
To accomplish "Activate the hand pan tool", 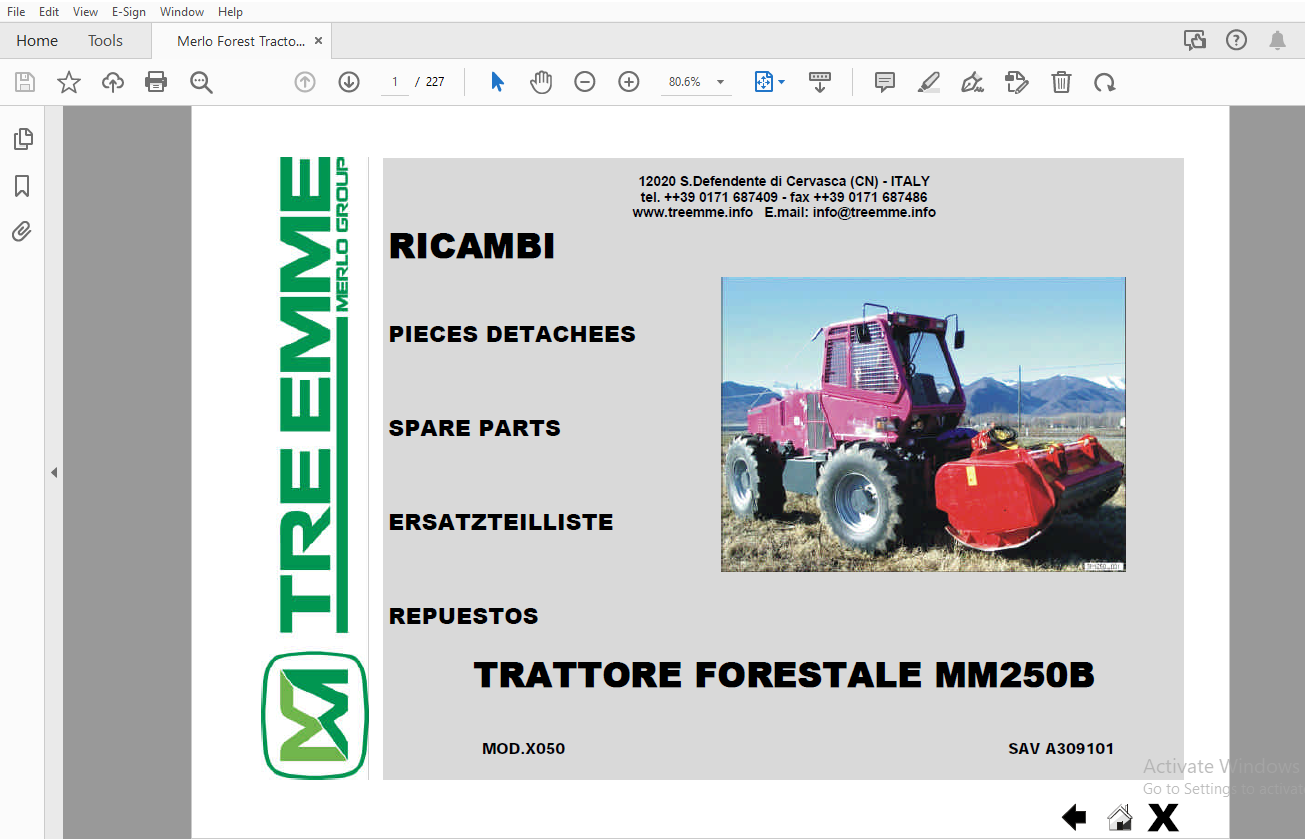I will (x=541, y=82).
